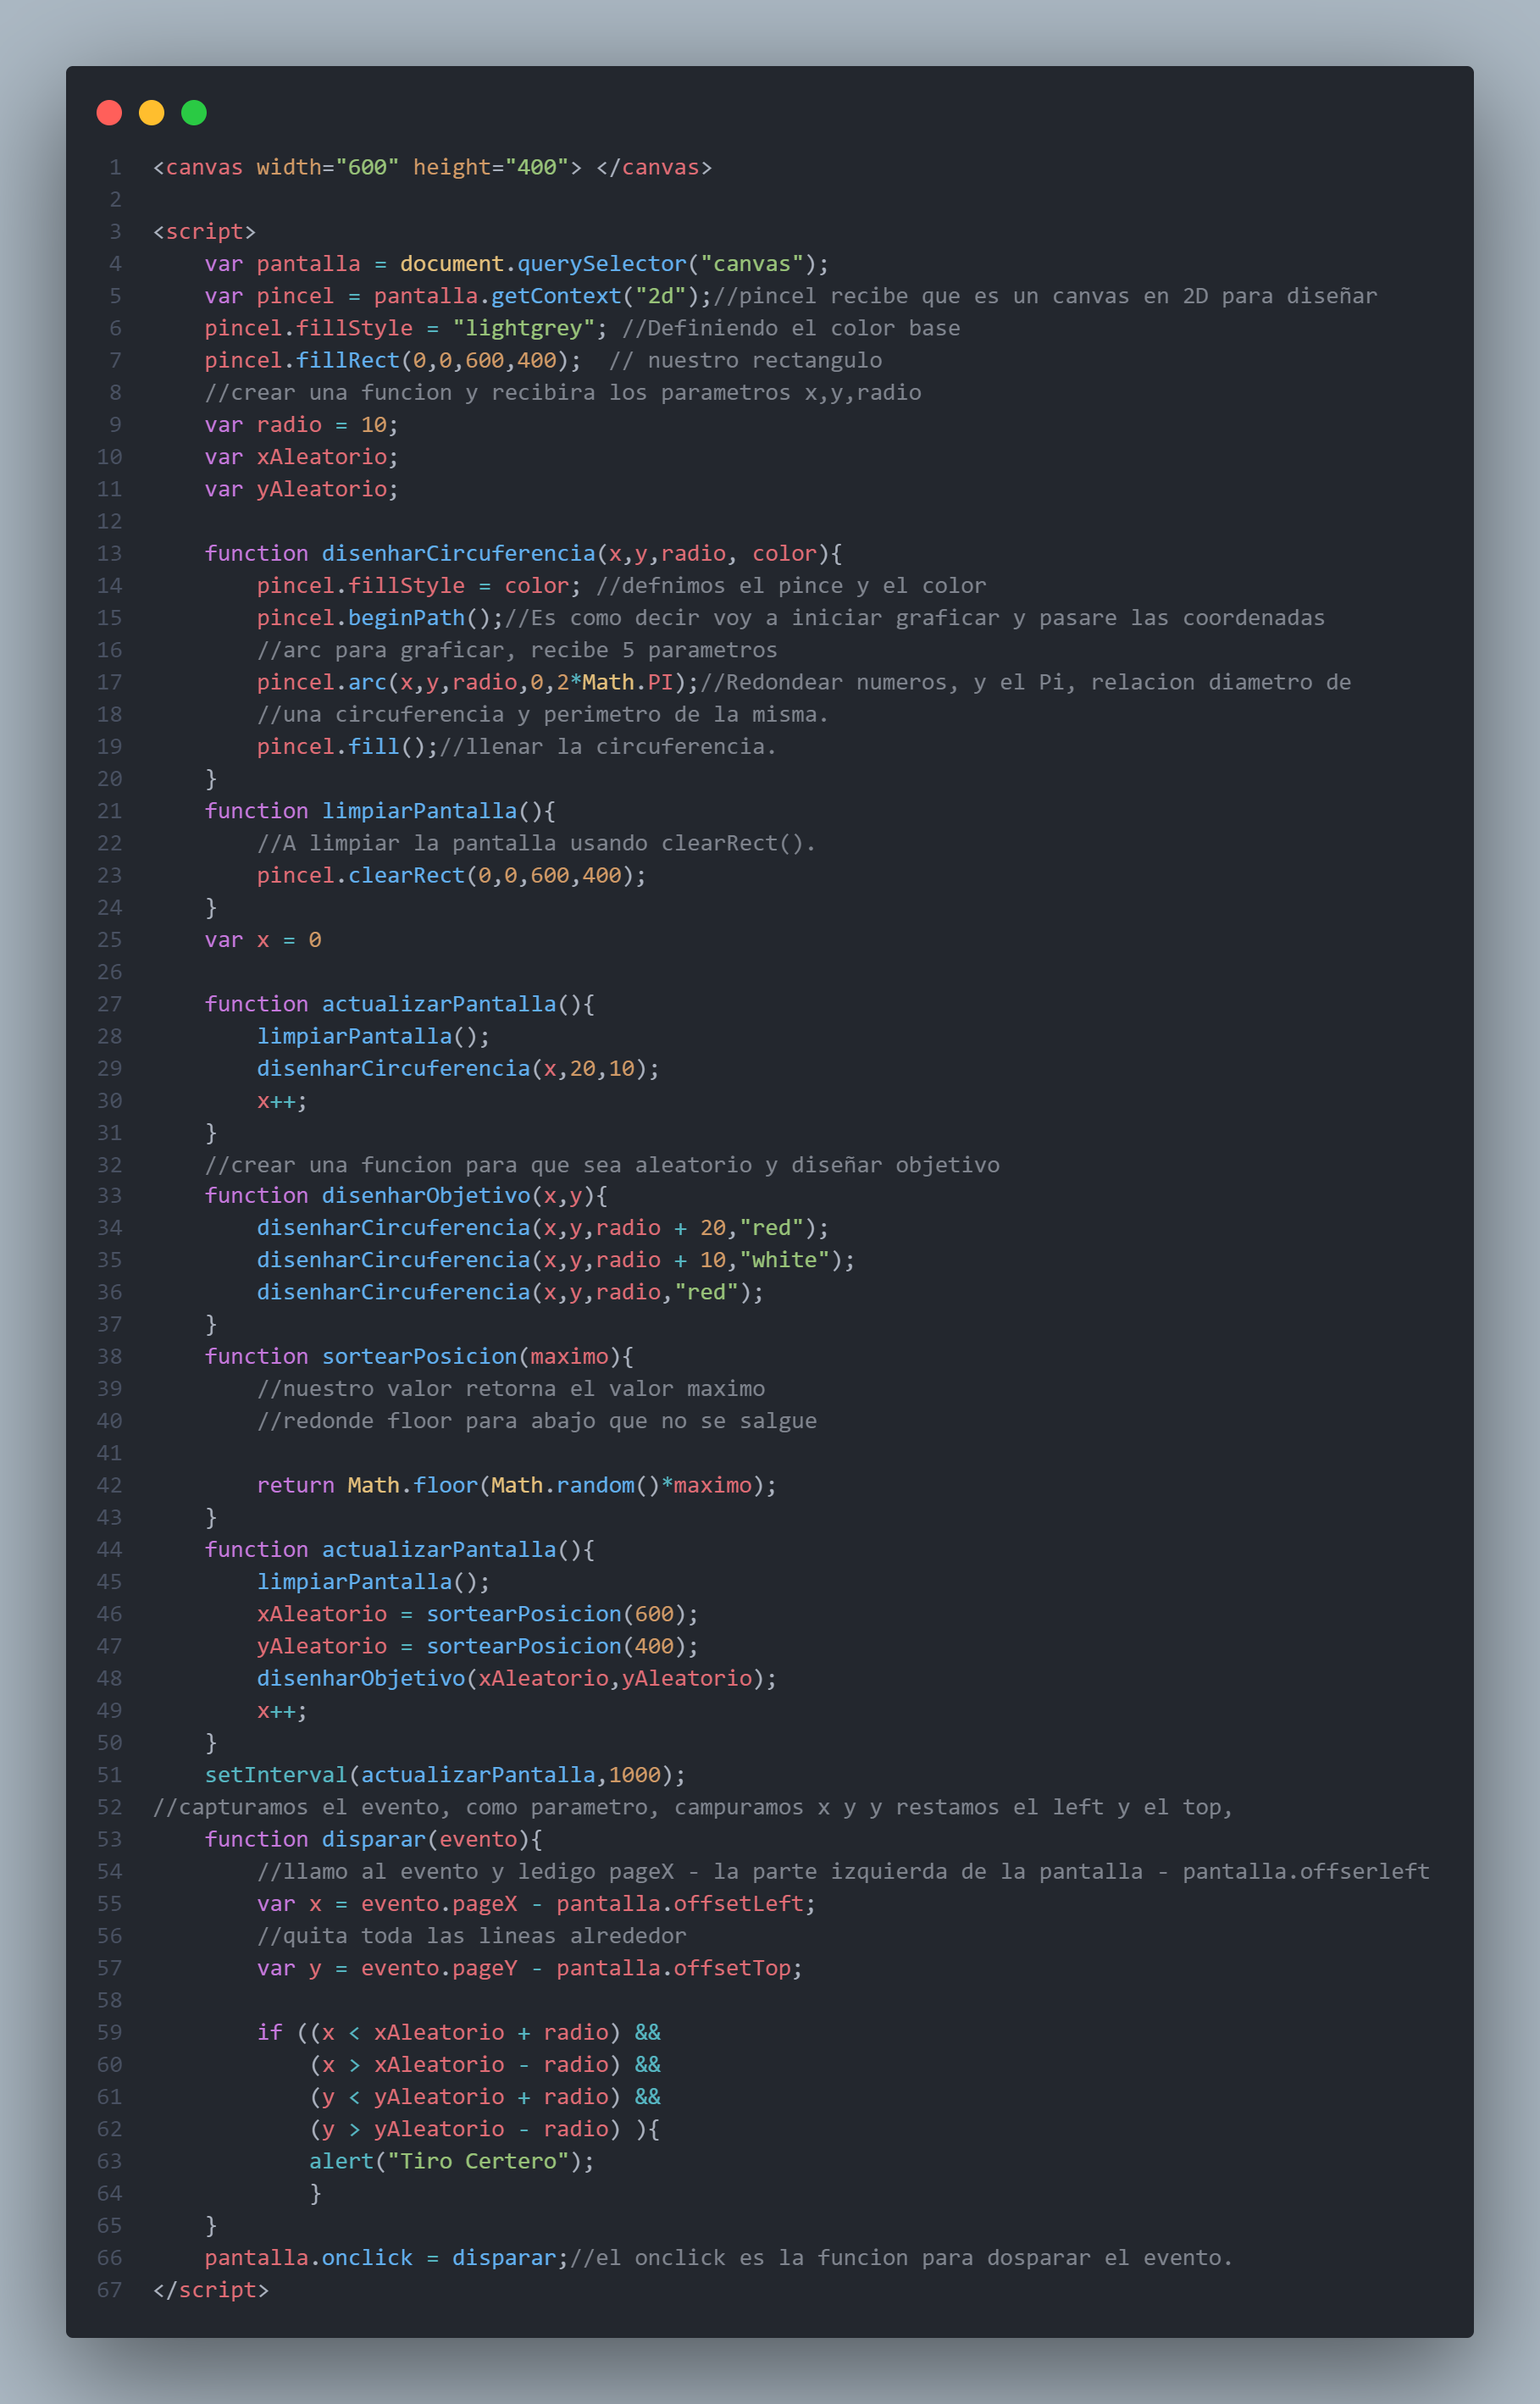Click 'pincel.fillStyle = color;' statement
This screenshot has width=1540, height=2404.
tap(419, 585)
